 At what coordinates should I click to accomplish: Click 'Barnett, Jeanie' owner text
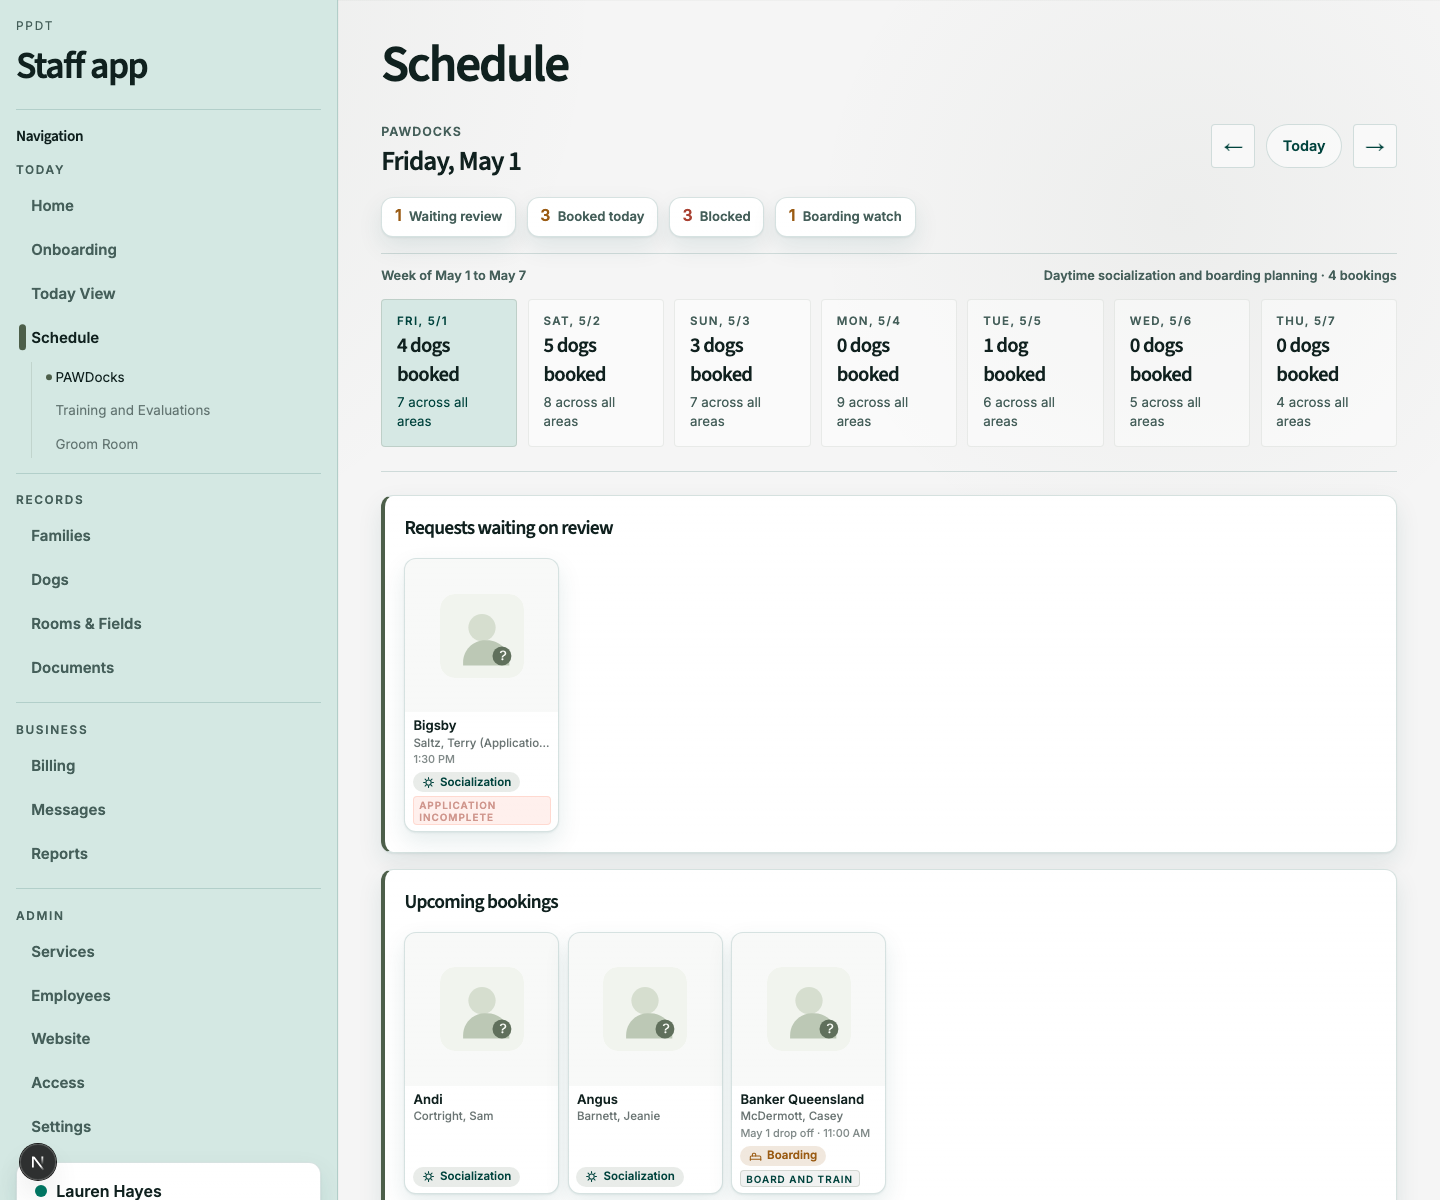(x=618, y=1116)
